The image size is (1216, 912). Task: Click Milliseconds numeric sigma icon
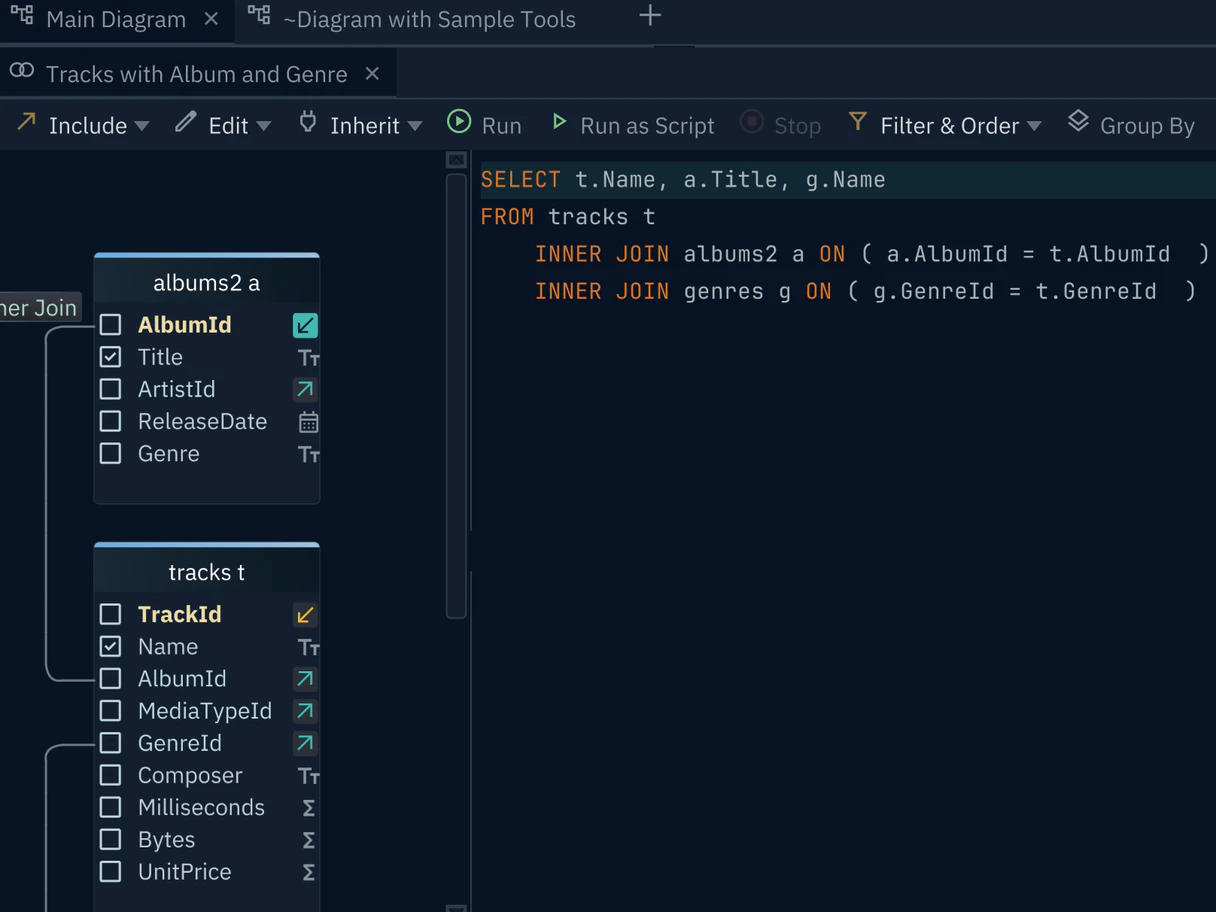click(x=308, y=808)
